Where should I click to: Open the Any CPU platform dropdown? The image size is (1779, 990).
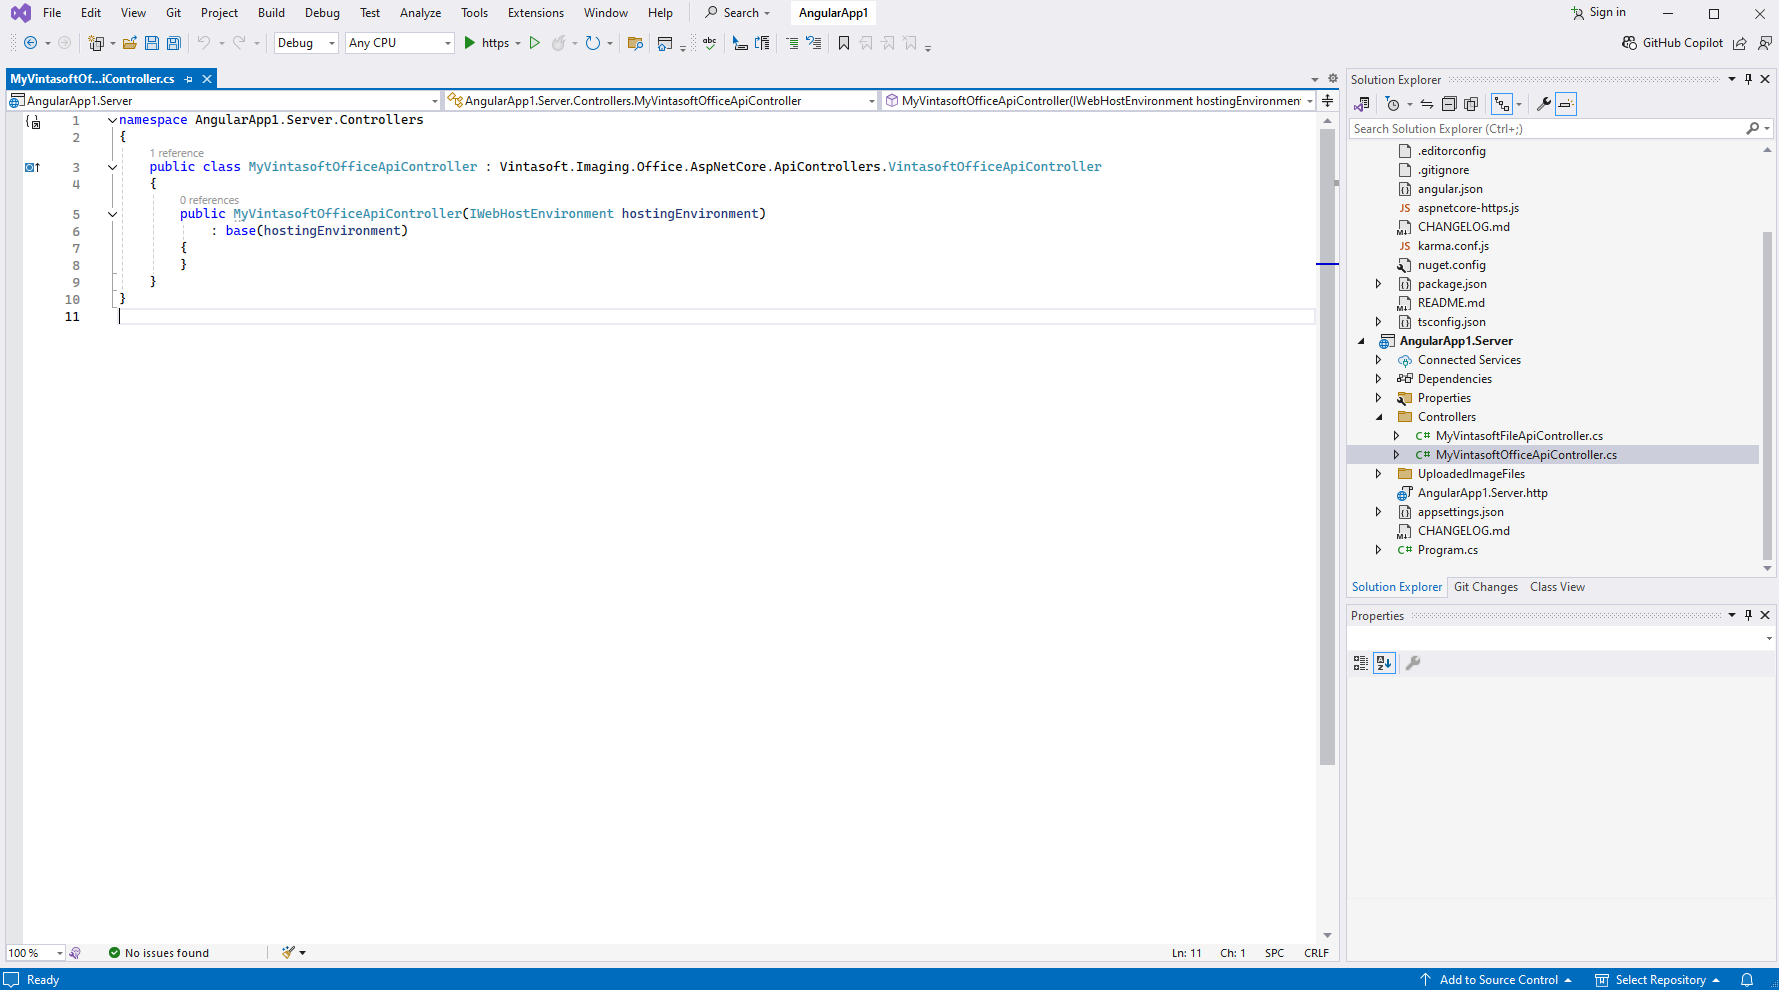coord(400,43)
